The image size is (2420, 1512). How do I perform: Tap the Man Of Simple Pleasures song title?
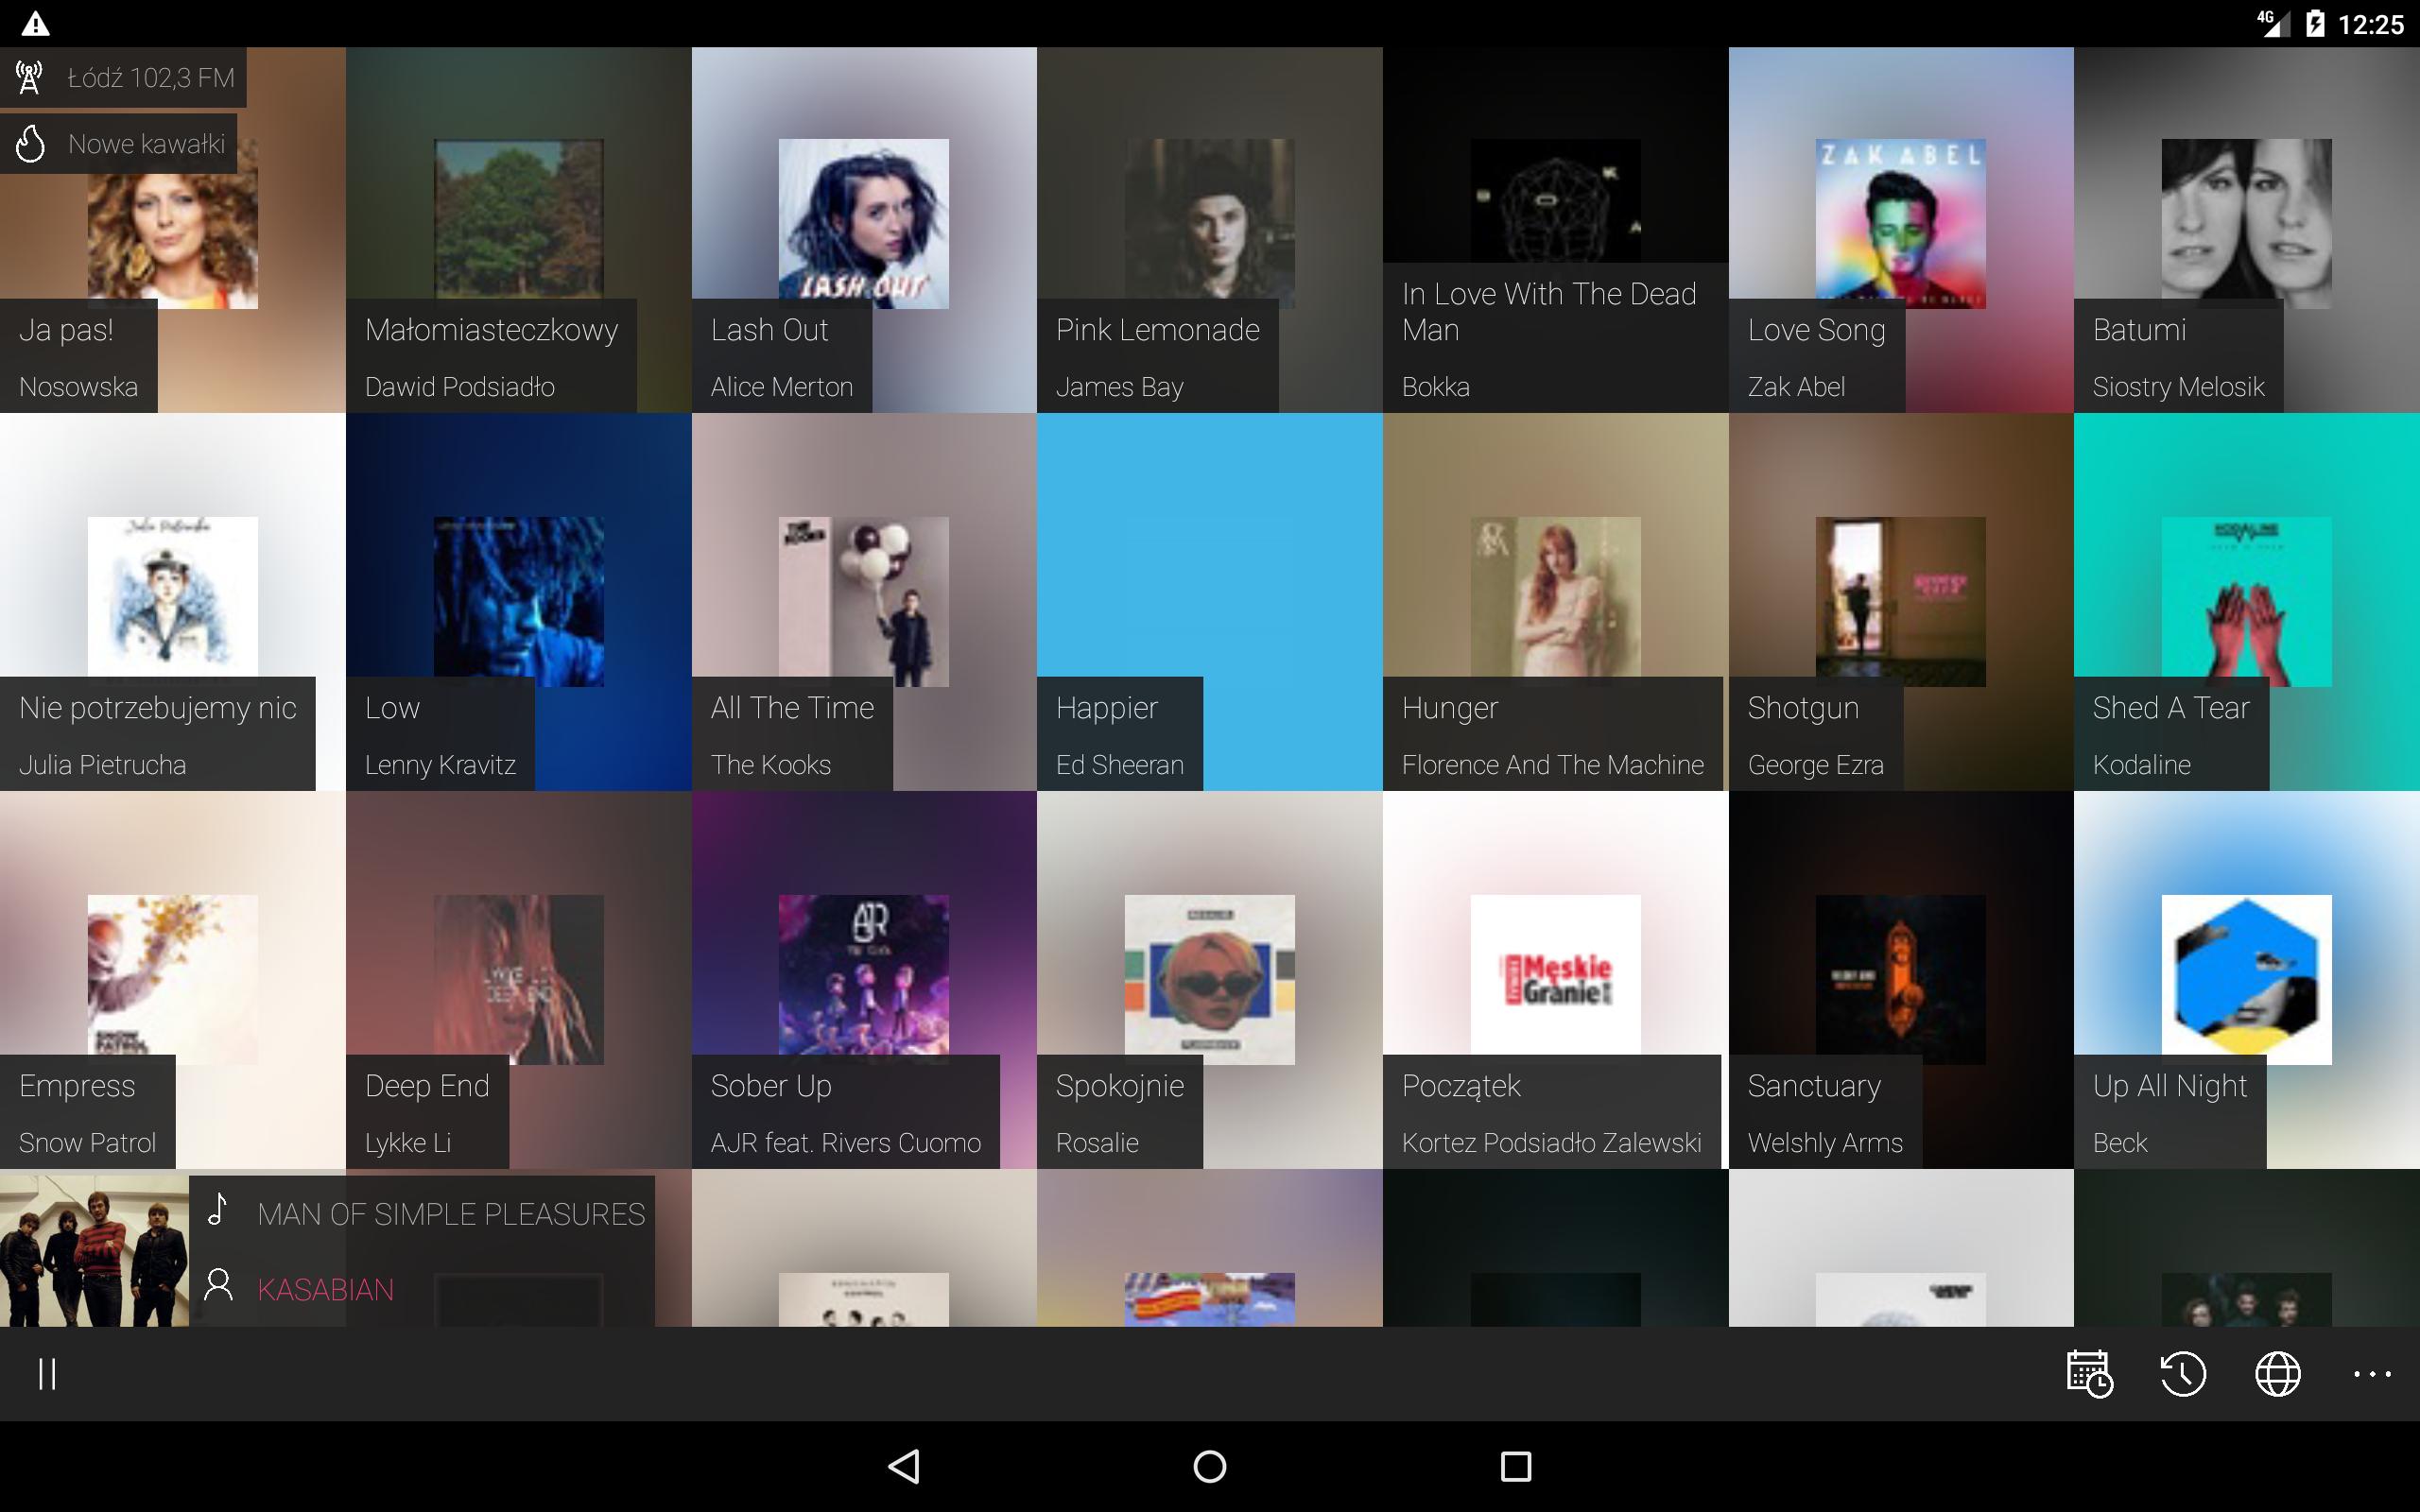pyautogui.click(x=451, y=1214)
